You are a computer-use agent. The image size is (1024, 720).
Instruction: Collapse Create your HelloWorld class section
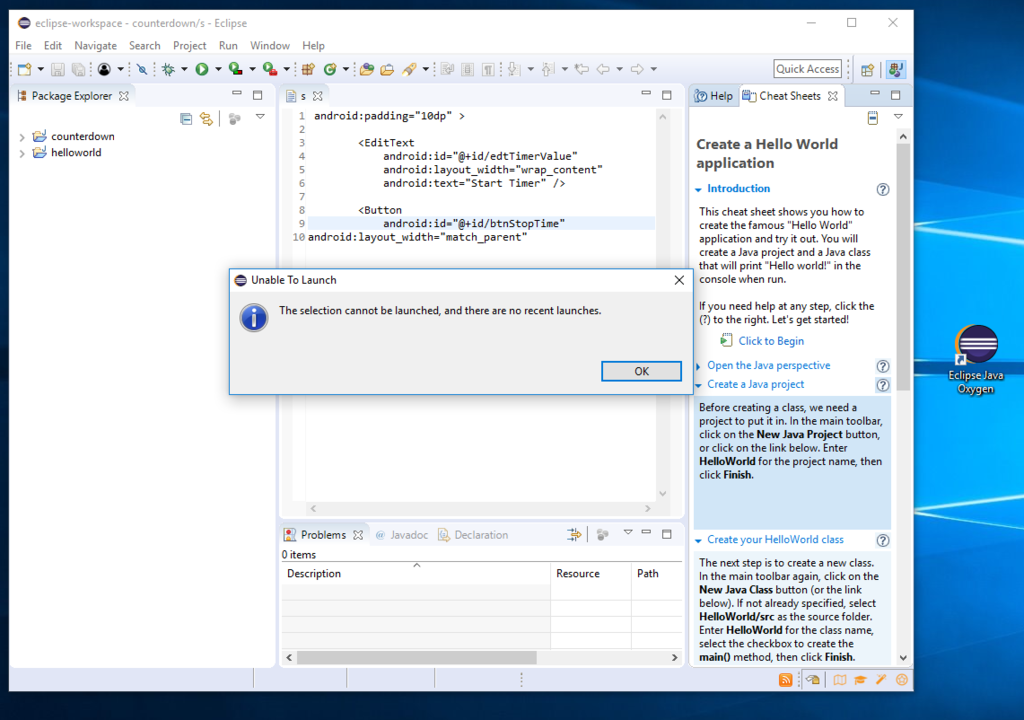[x=698, y=540]
